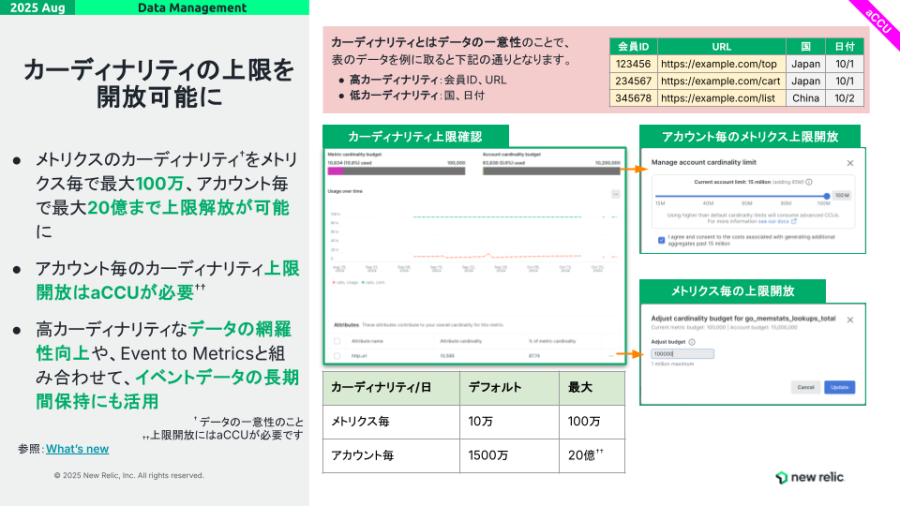Open the What's new reference link
Viewport: 900px width, 506px height.
pos(77,449)
